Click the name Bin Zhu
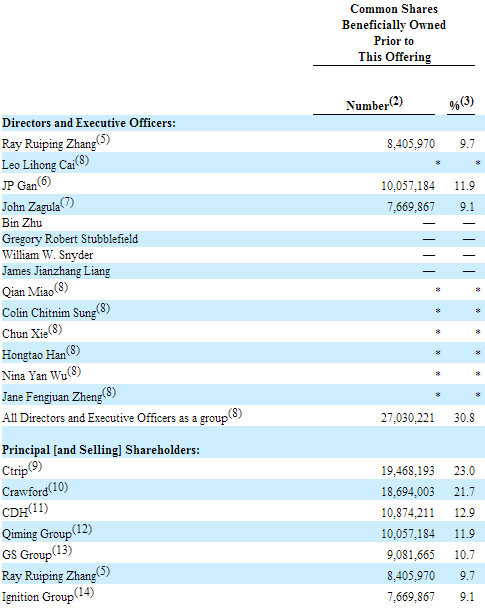485x608 pixels. click(22, 223)
